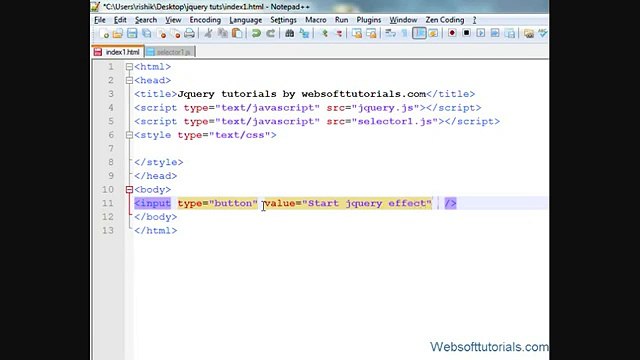Screen dimensions: 640x360
Task: Collapse the head fold marker on line 2
Action: click(x=129, y=80)
